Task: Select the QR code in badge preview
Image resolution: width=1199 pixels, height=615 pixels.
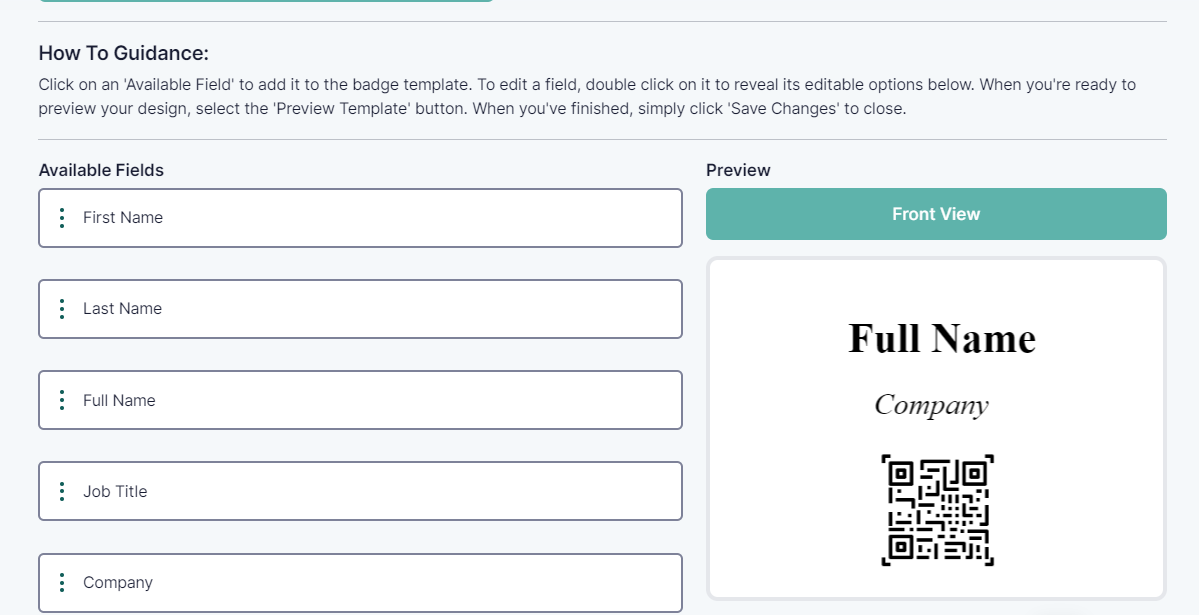Action: coord(937,510)
